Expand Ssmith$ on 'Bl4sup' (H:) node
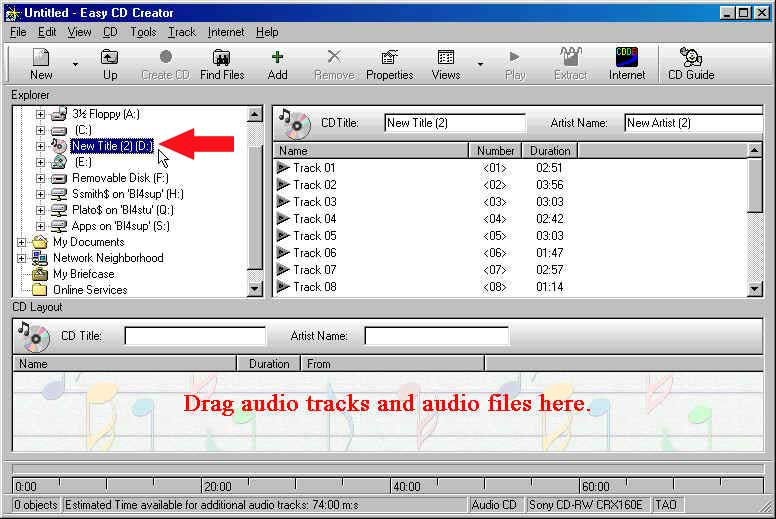 click(41, 194)
